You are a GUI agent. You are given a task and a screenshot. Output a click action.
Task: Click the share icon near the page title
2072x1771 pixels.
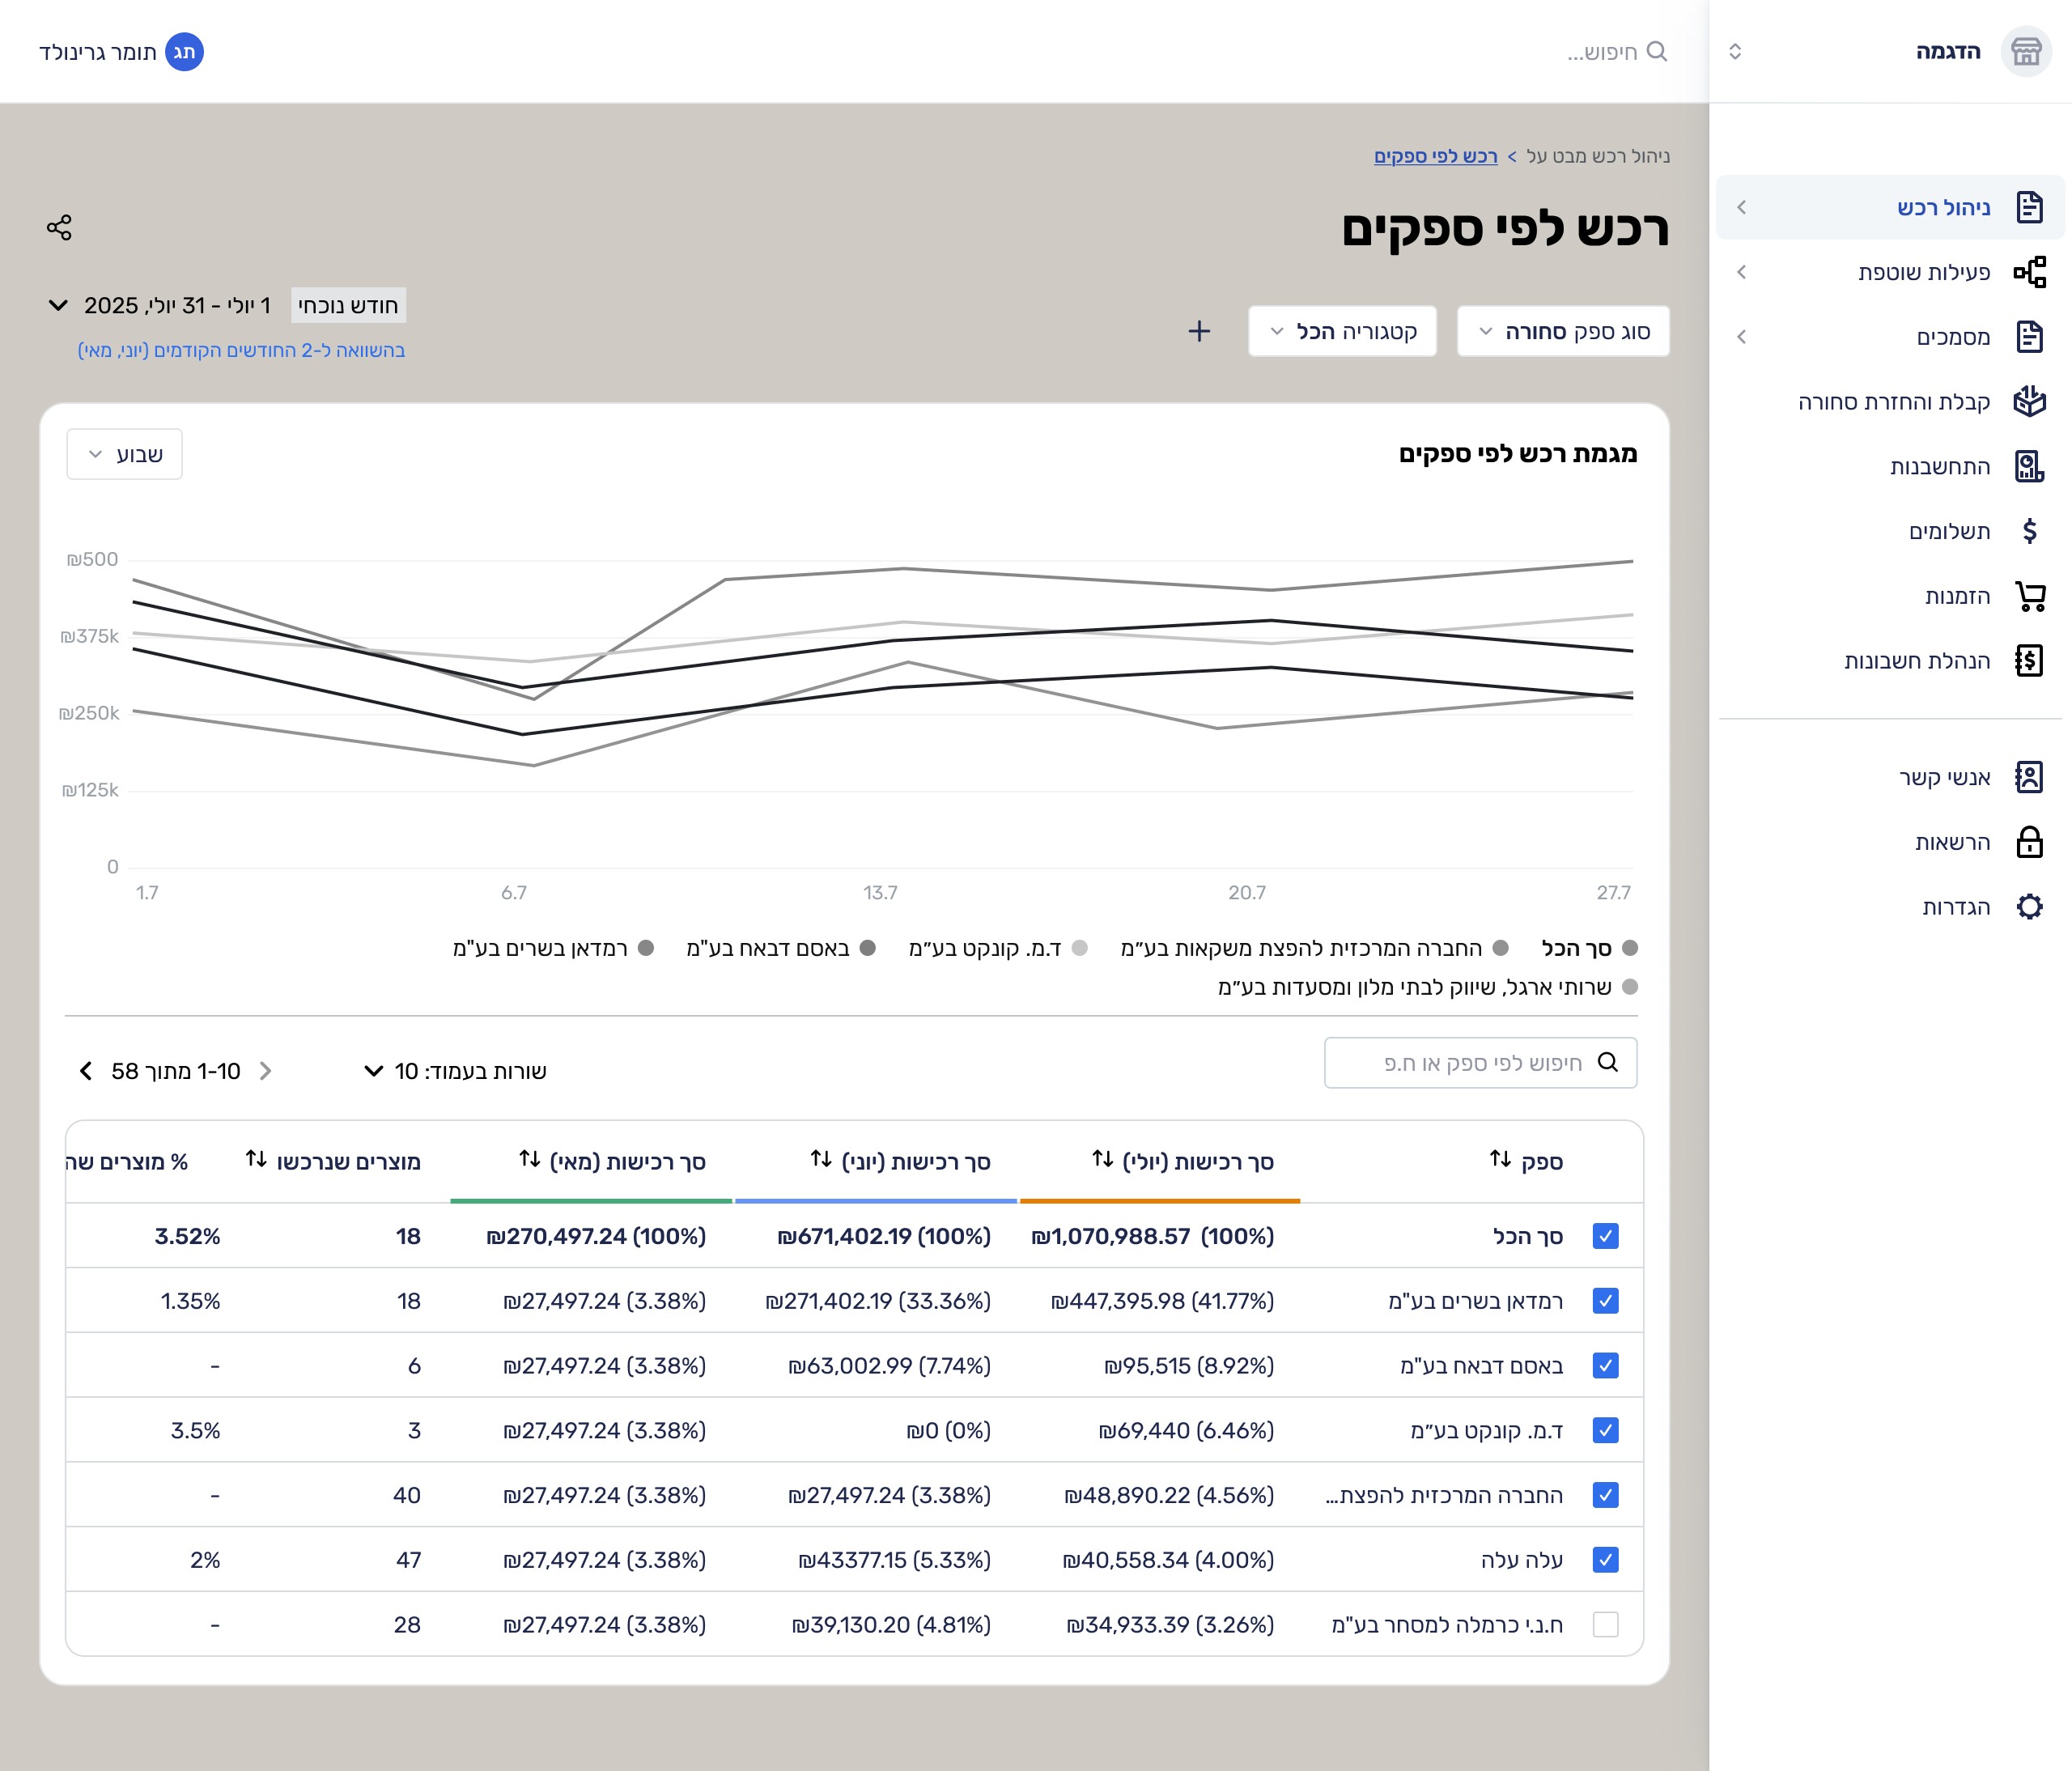coord(59,228)
